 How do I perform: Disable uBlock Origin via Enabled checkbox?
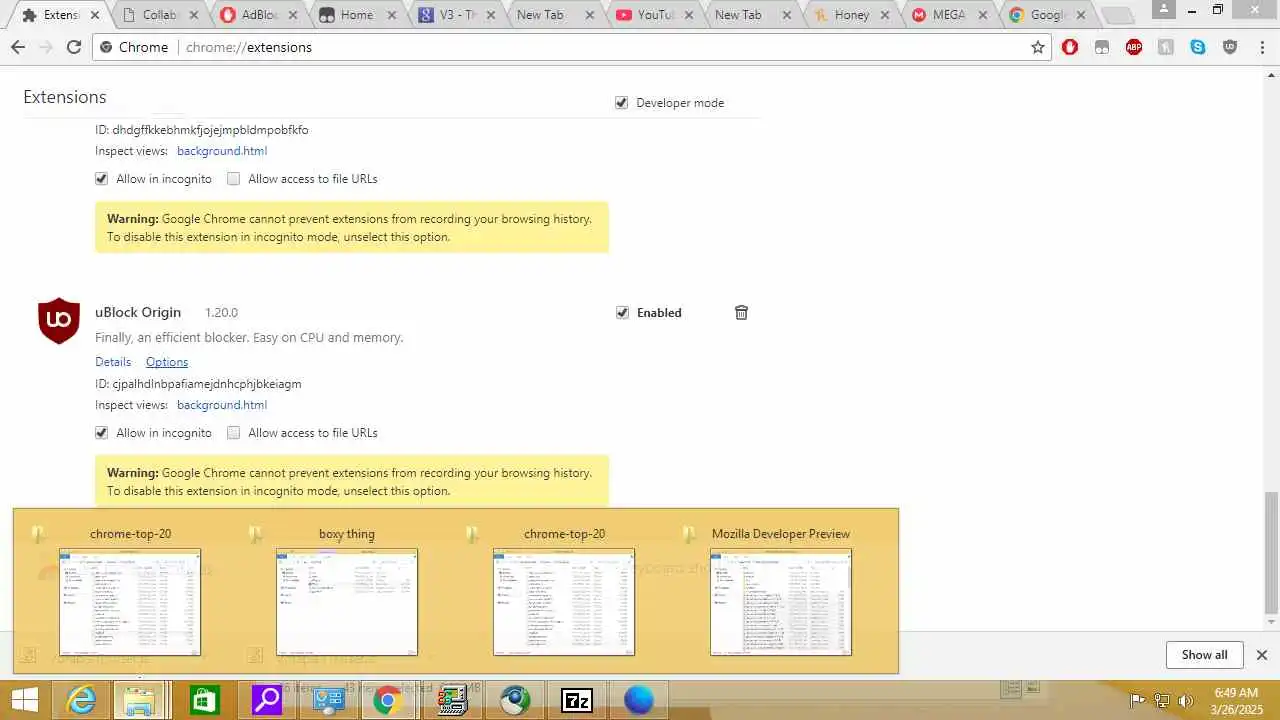tap(622, 313)
